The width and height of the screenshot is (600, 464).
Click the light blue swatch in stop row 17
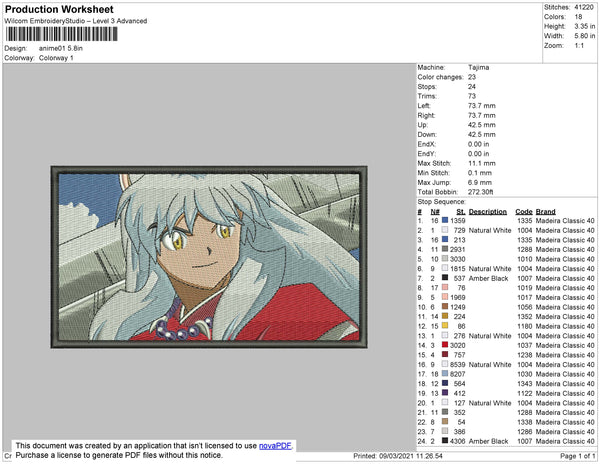tap(445, 374)
